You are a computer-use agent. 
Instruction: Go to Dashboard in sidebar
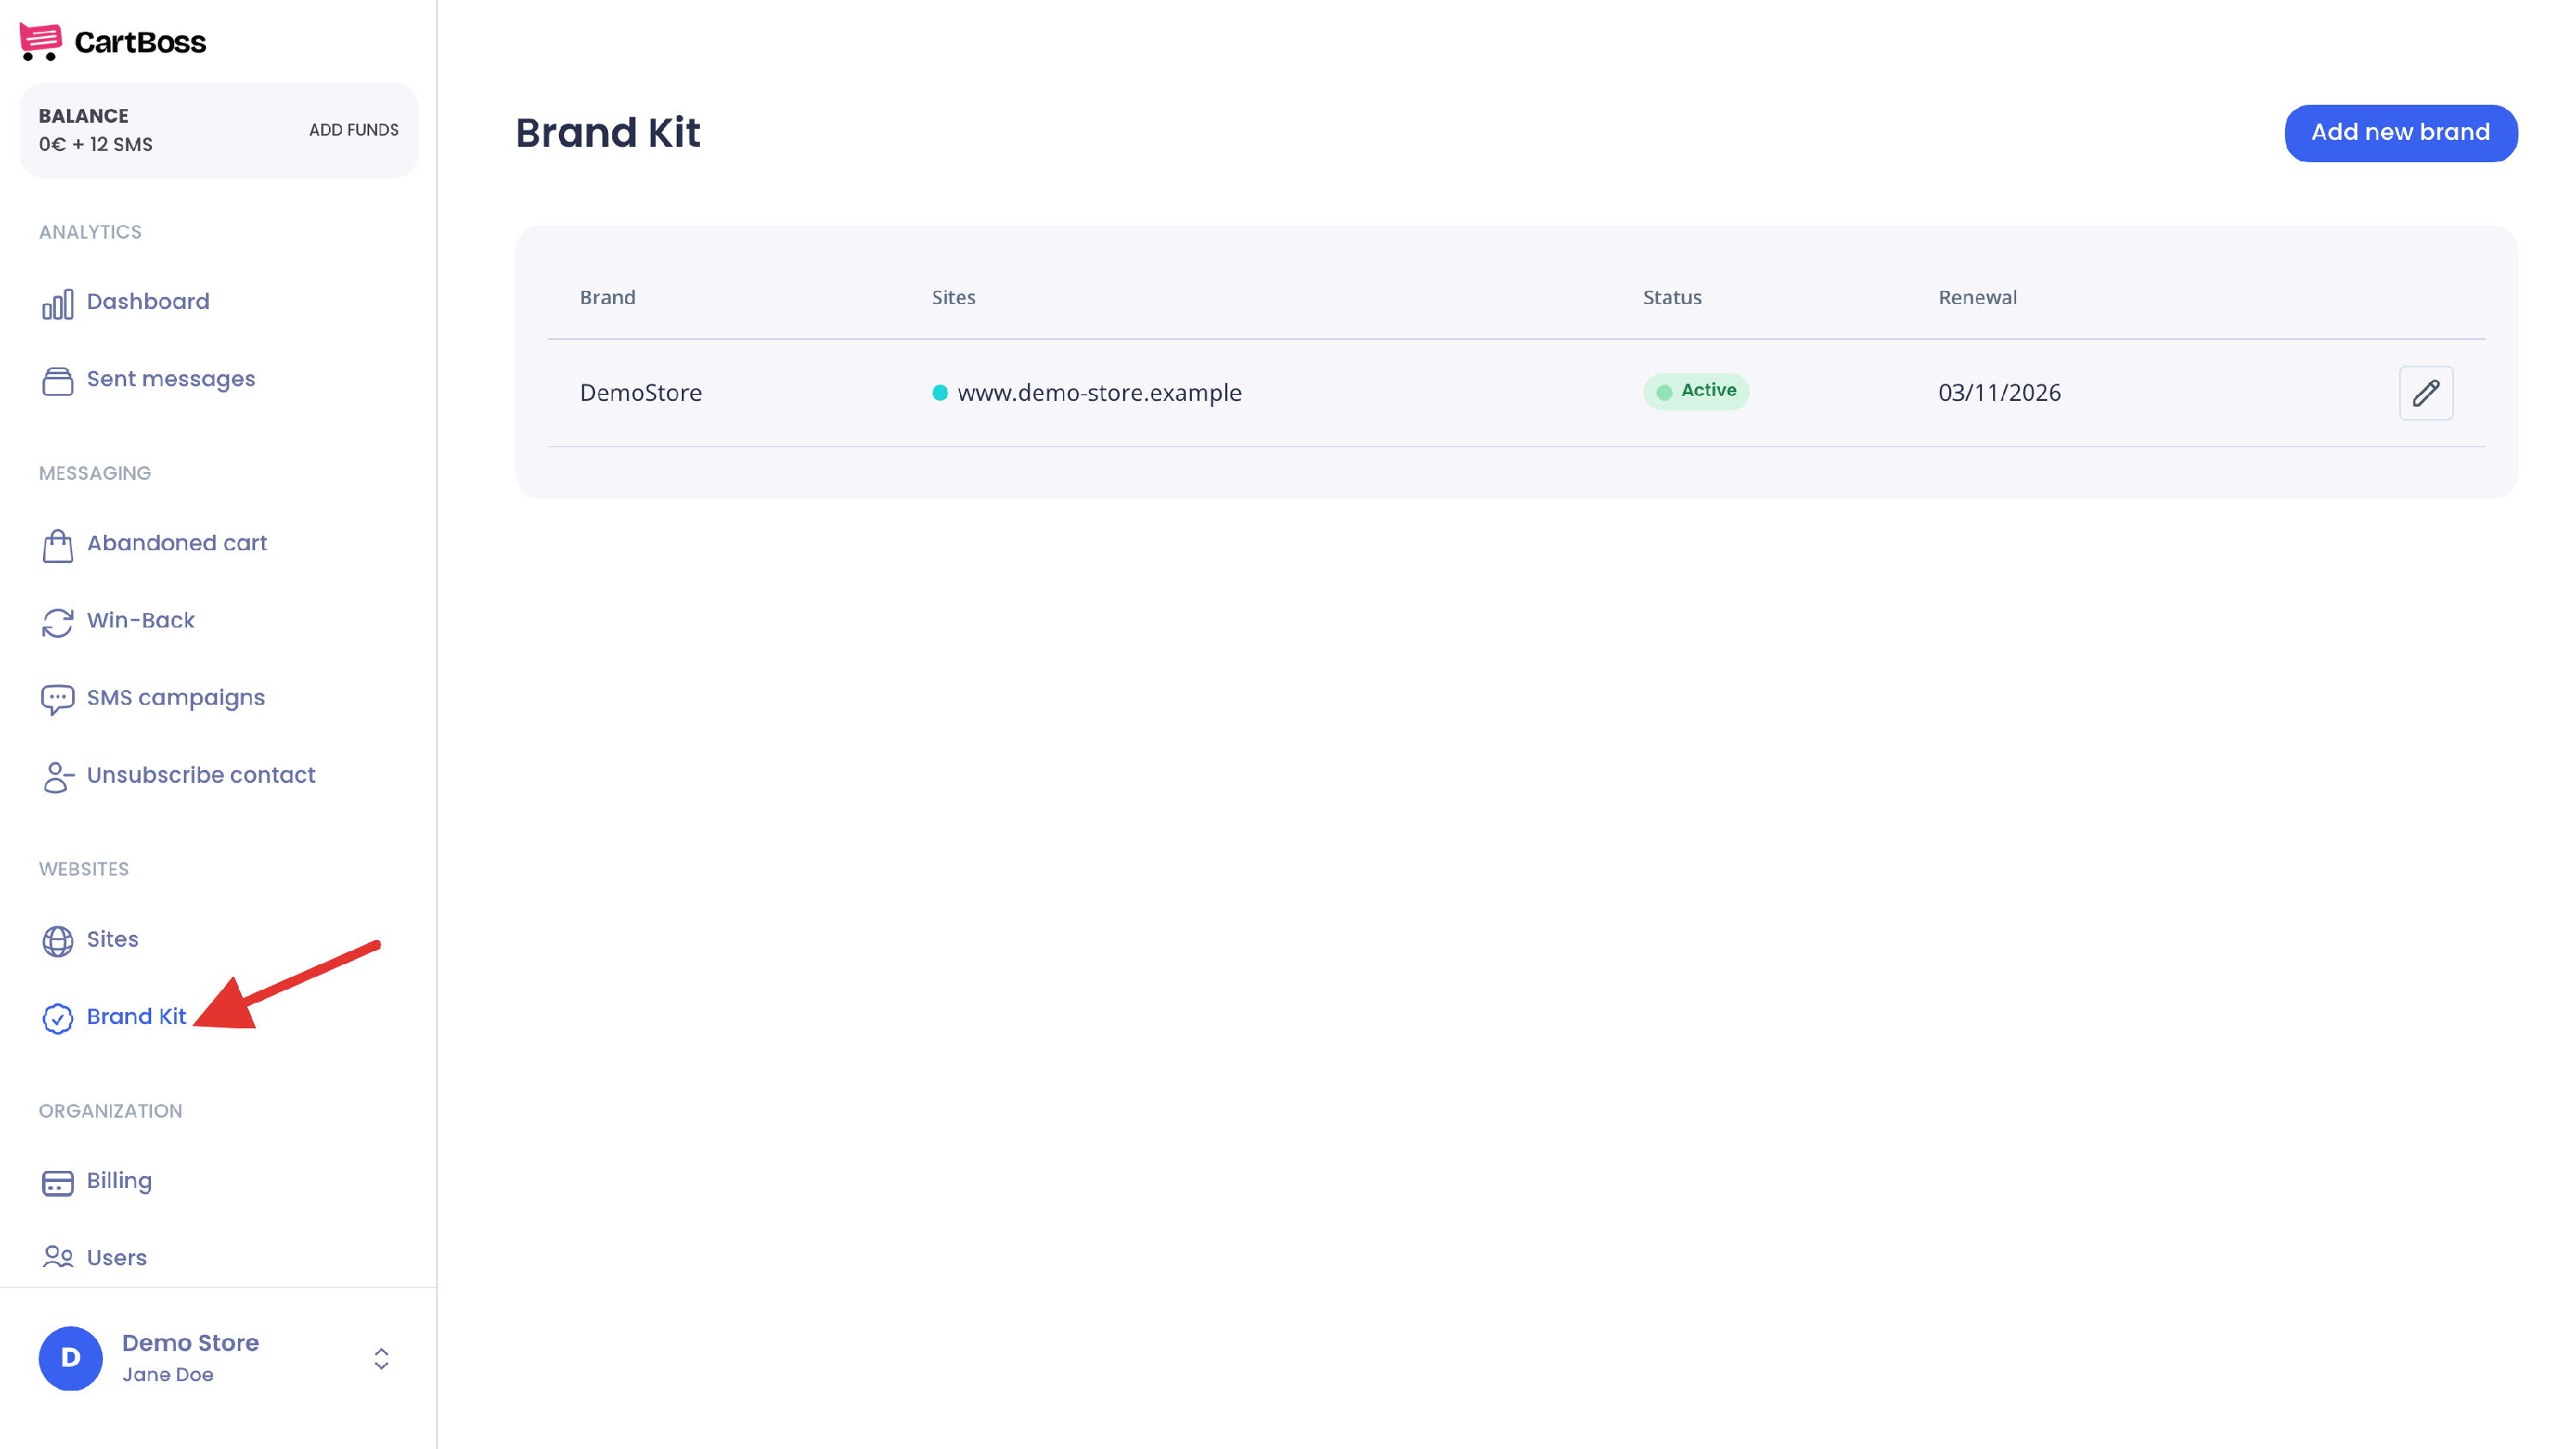tap(148, 301)
